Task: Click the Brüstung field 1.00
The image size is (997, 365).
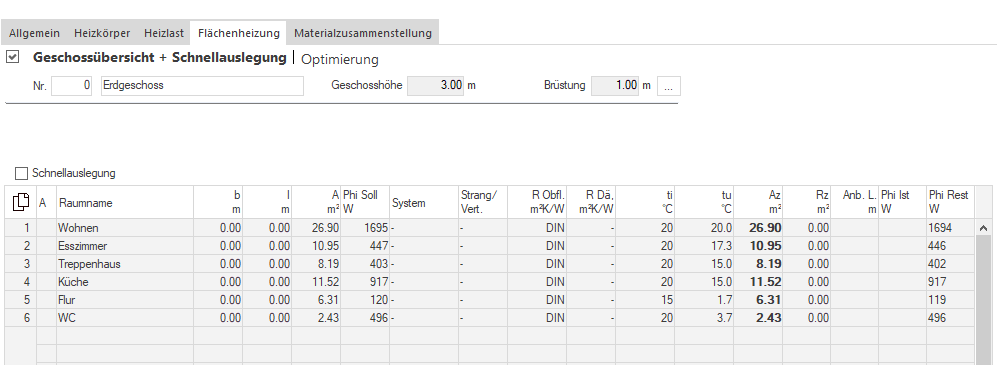Action: [615, 85]
